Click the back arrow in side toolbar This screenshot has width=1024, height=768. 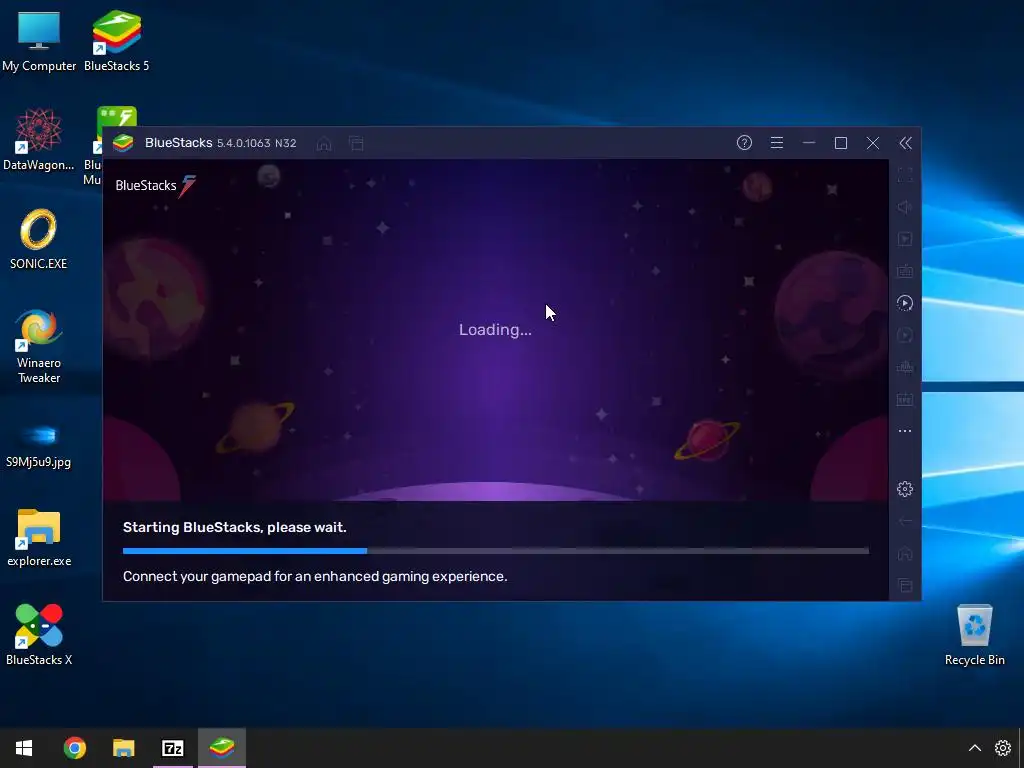coord(904,521)
